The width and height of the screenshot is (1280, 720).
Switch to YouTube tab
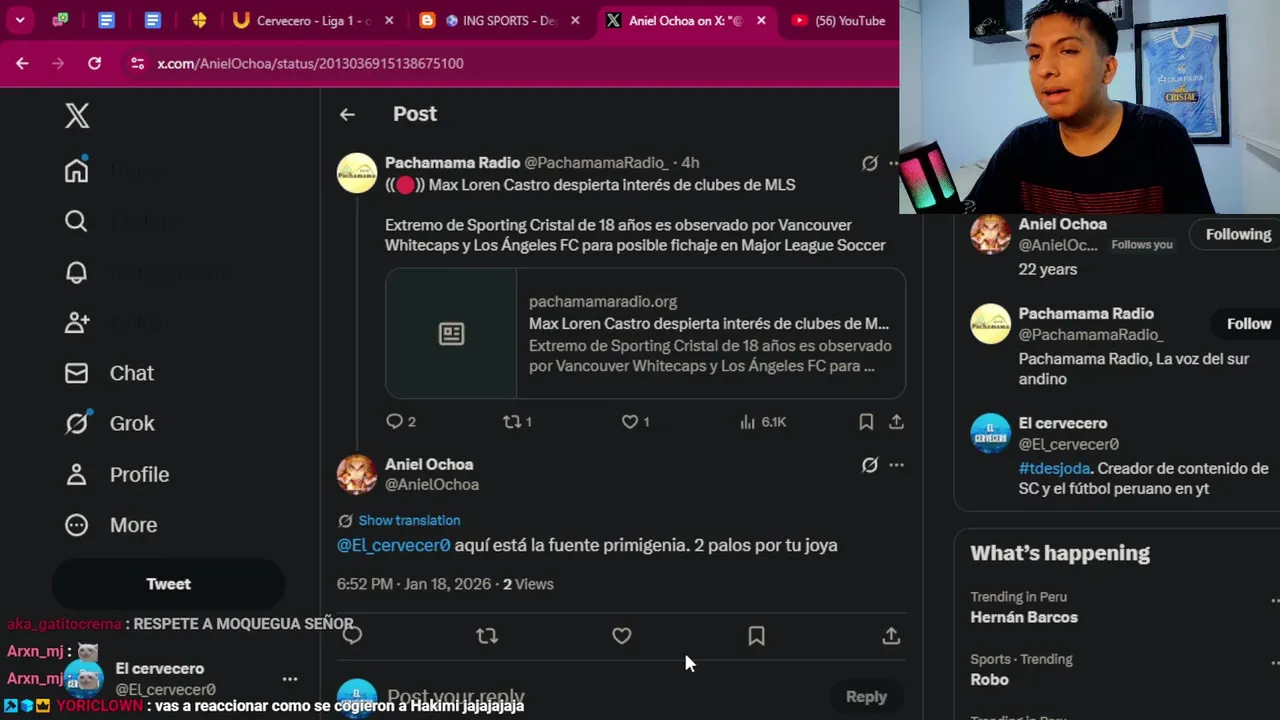coord(838,20)
